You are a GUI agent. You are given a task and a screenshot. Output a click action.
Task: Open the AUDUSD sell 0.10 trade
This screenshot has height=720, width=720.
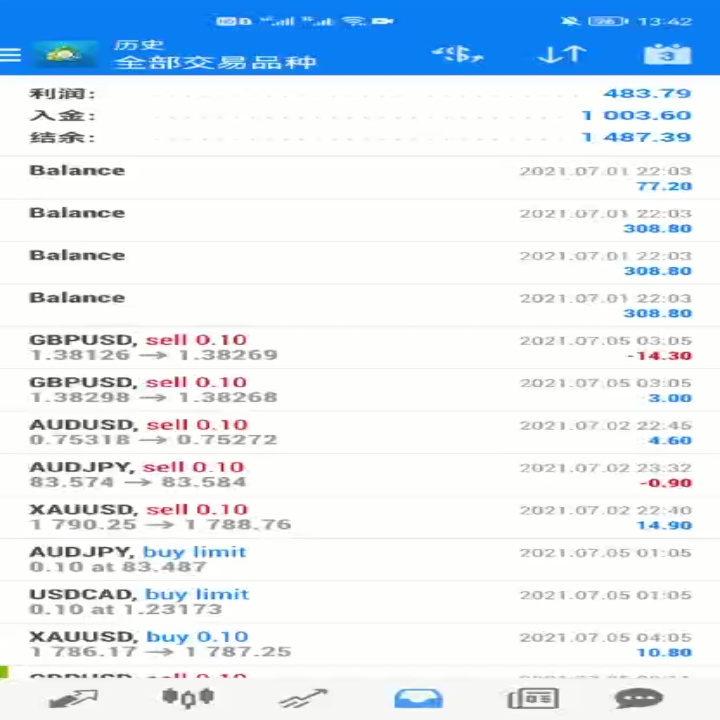pyautogui.click(x=360, y=433)
